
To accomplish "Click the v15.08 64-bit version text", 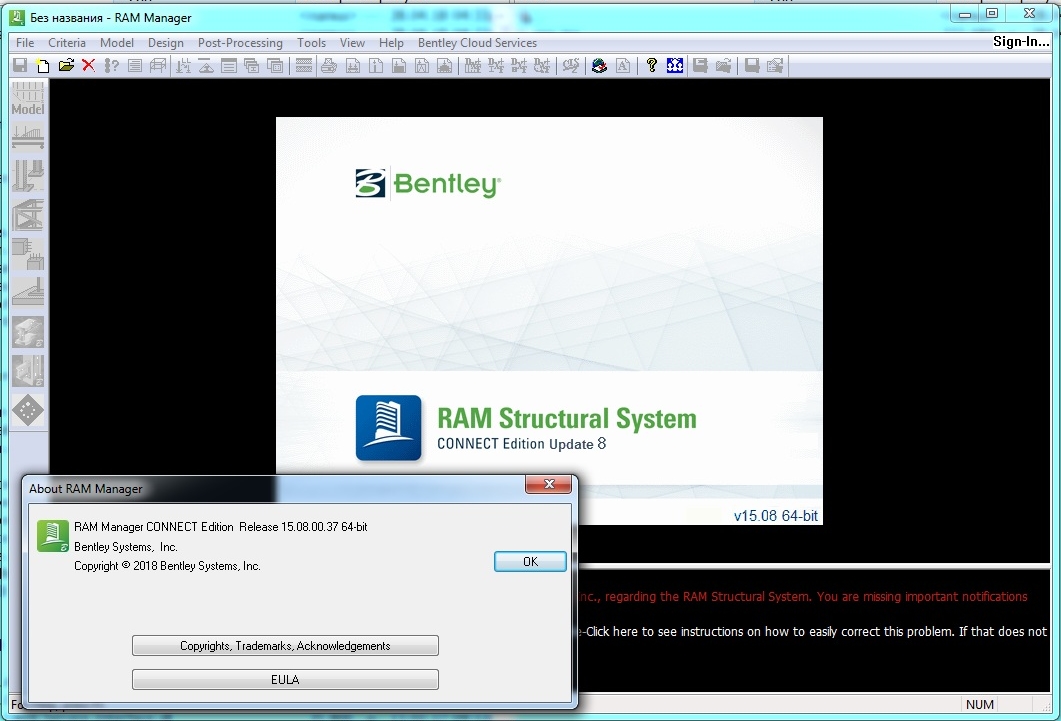I will click(775, 516).
